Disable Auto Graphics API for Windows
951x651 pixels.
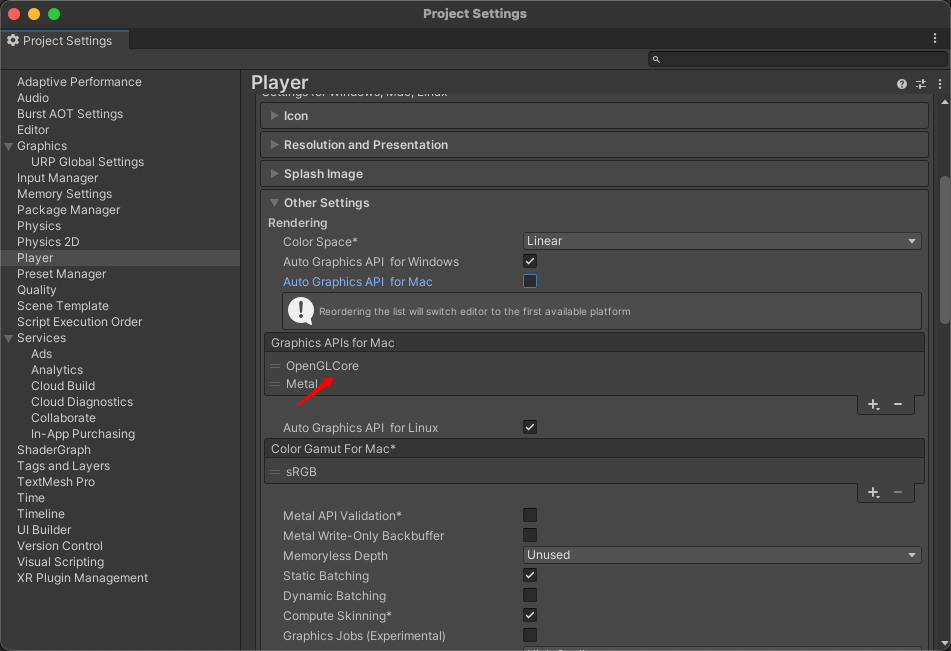pyautogui.click(x=530, y=261)
